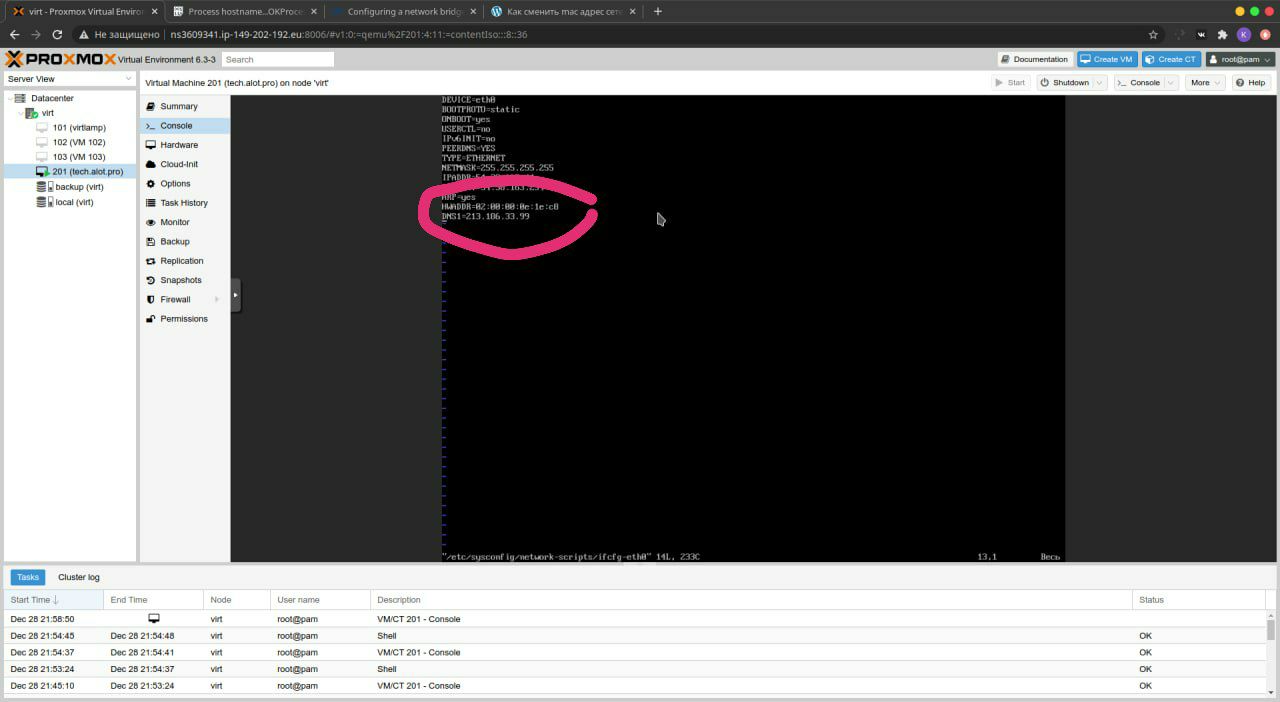Collapse the virt node expander
This screenshot has width=1280, height=702.
coord(21,113)
